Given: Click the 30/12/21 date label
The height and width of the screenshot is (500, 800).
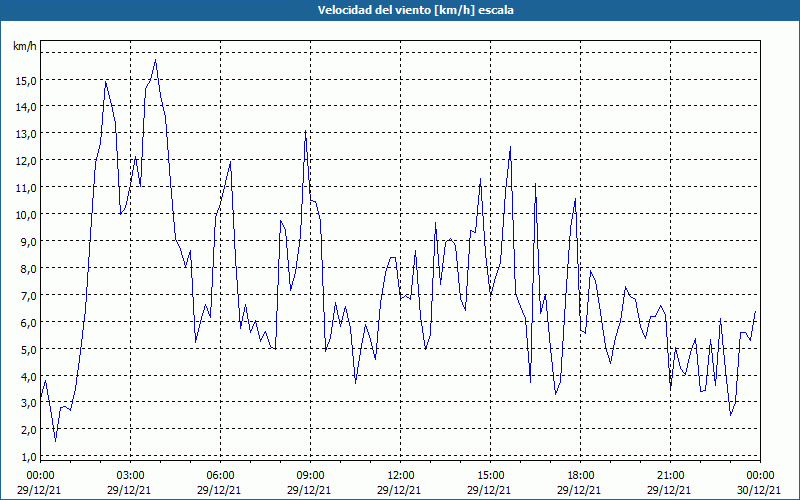Looking at the screenshot, I should (x=759, y=490).
